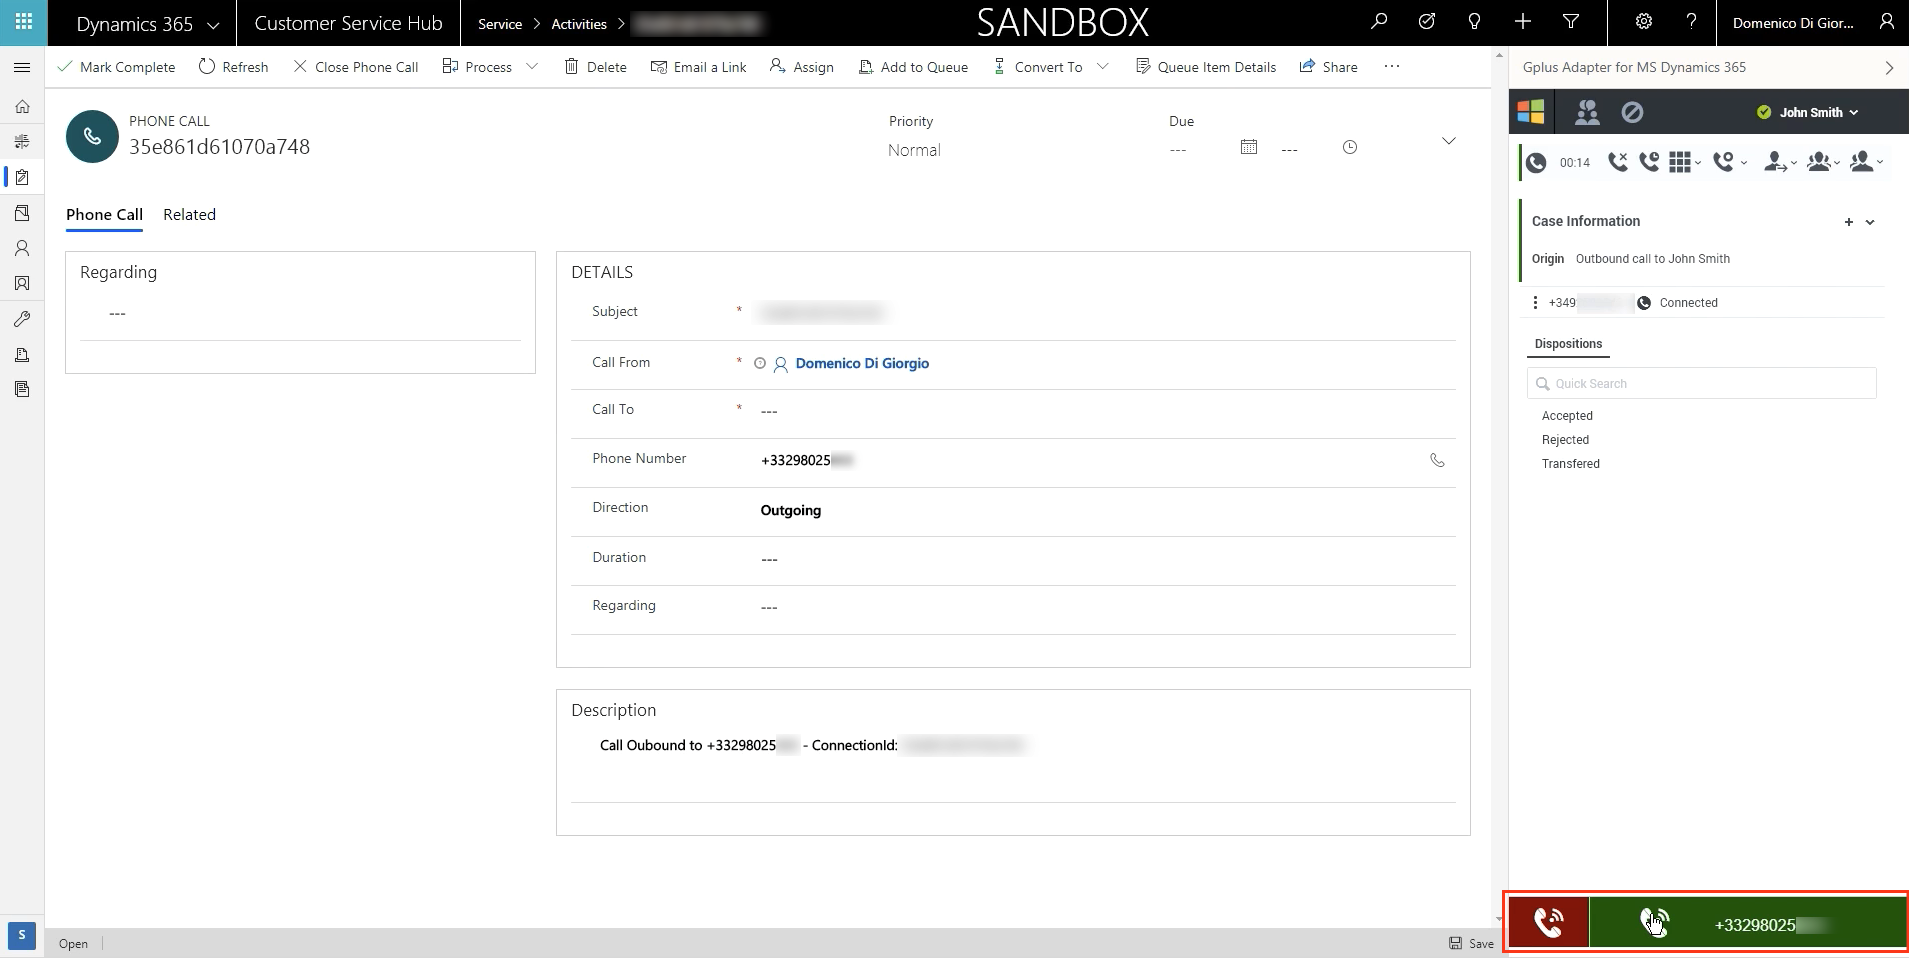
Task: Open the Due time clock picker
Action: (1350, 147)
